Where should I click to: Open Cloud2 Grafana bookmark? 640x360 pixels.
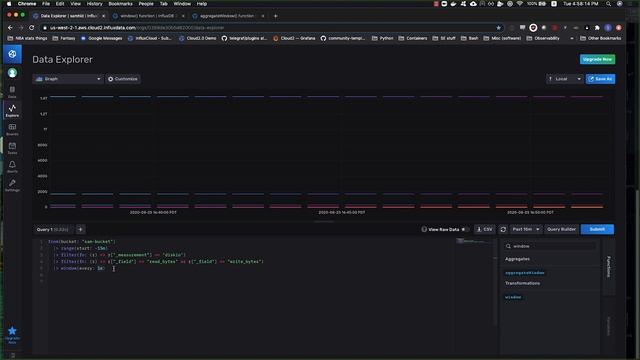point(294,38)
